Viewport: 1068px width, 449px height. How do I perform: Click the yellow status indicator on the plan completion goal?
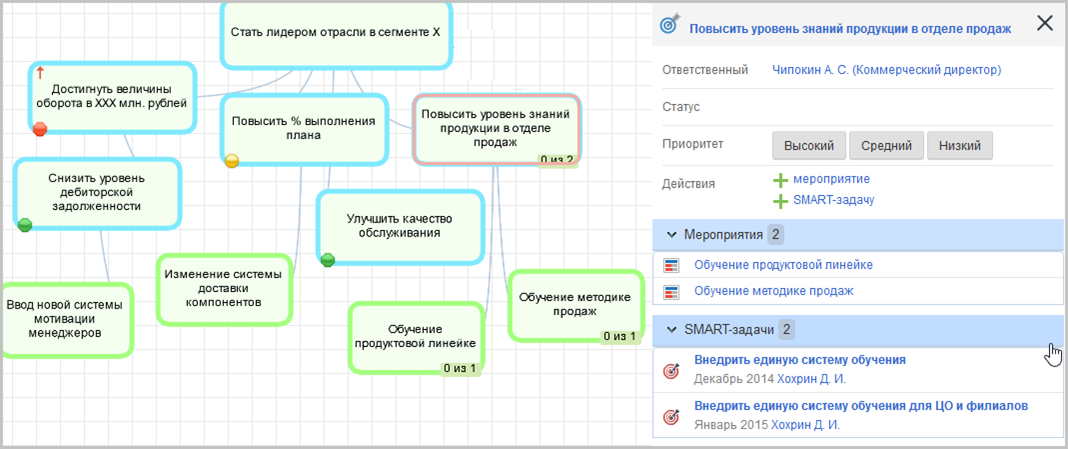(x=232, y=161)
